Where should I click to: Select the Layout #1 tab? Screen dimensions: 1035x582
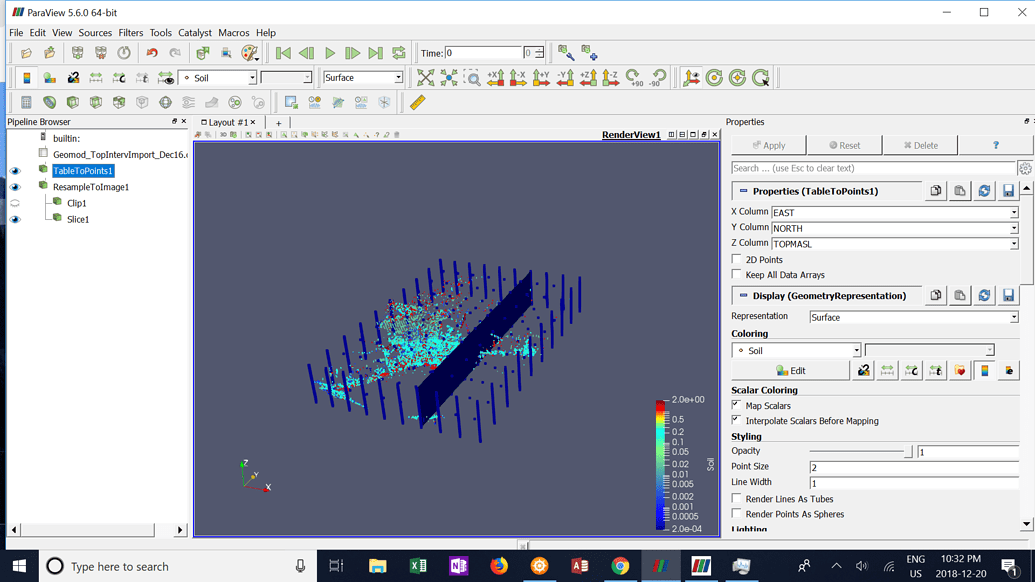228,122
